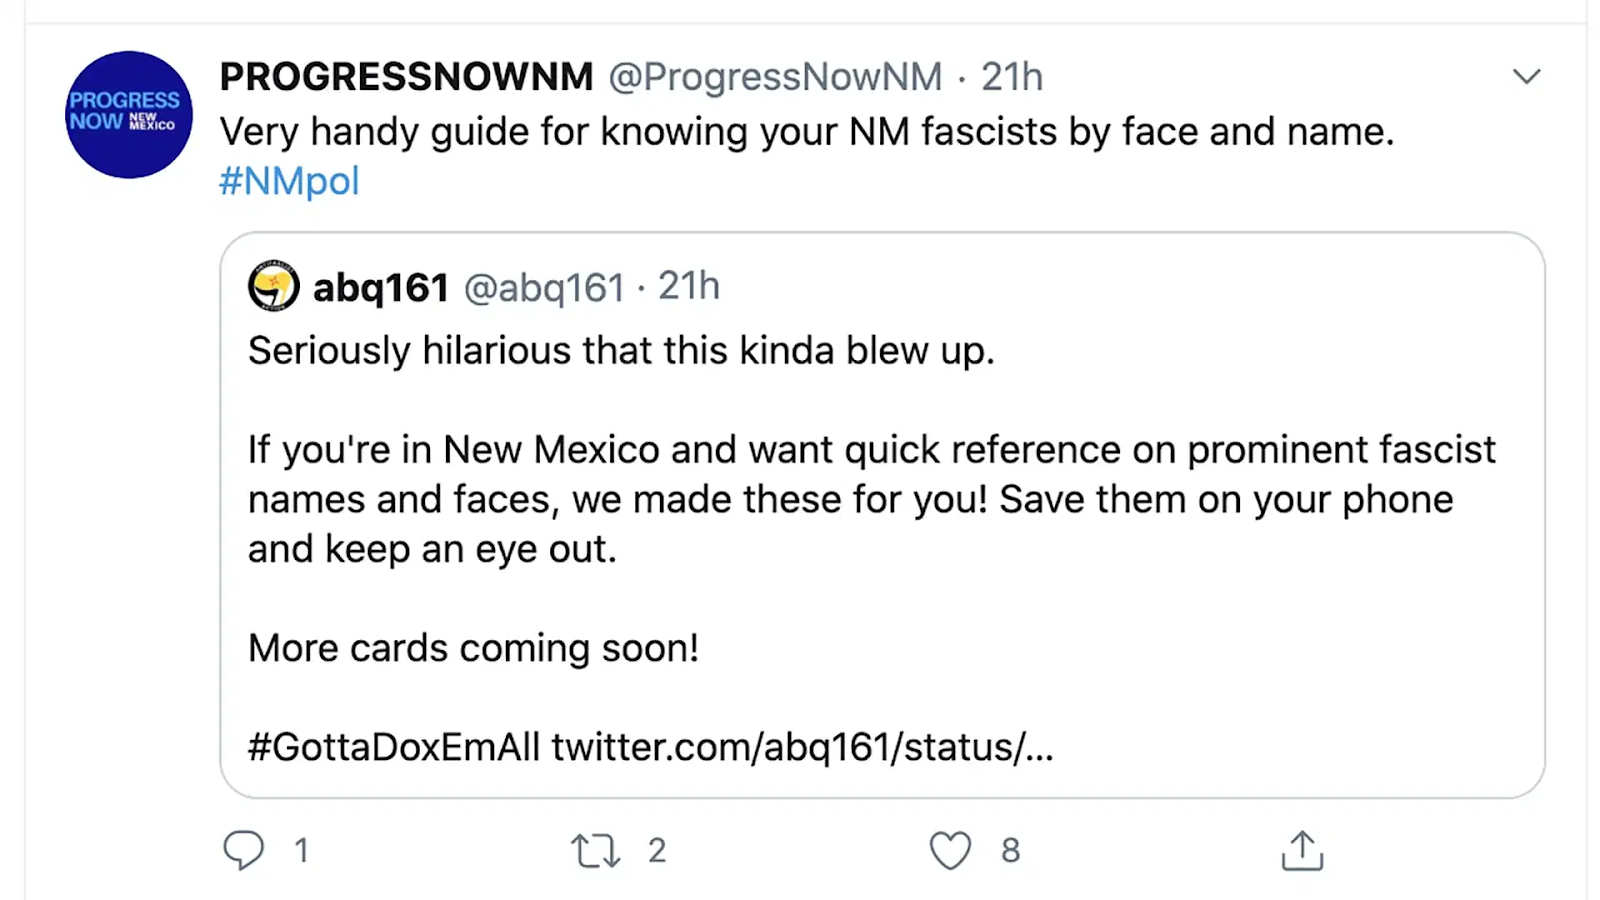Retweet using the retweet arrows icon

click(x=596, y=851)
